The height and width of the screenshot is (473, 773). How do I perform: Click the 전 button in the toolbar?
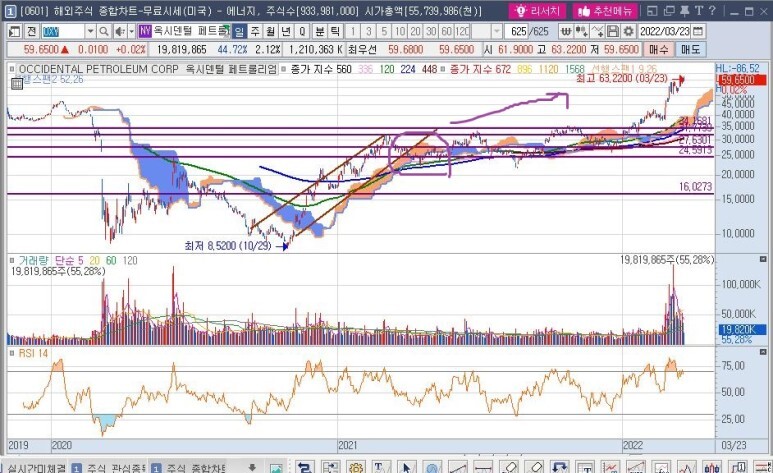click(x=31, y=32)
